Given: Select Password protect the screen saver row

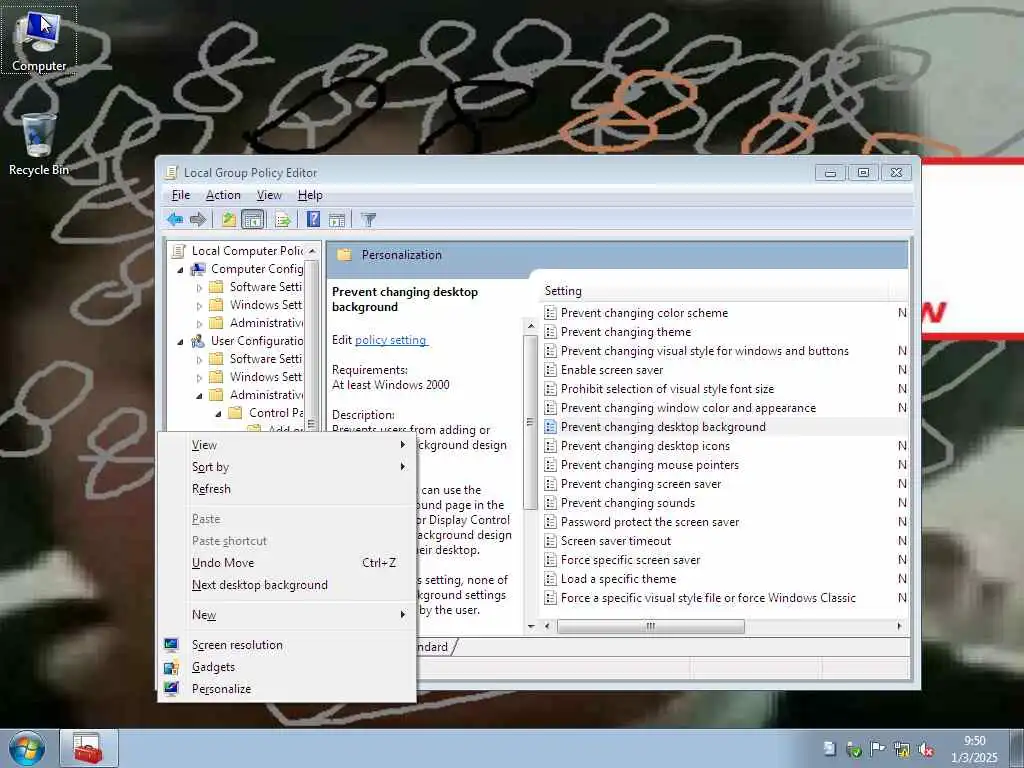Looking at the screenshot, I should pos(724,522).
